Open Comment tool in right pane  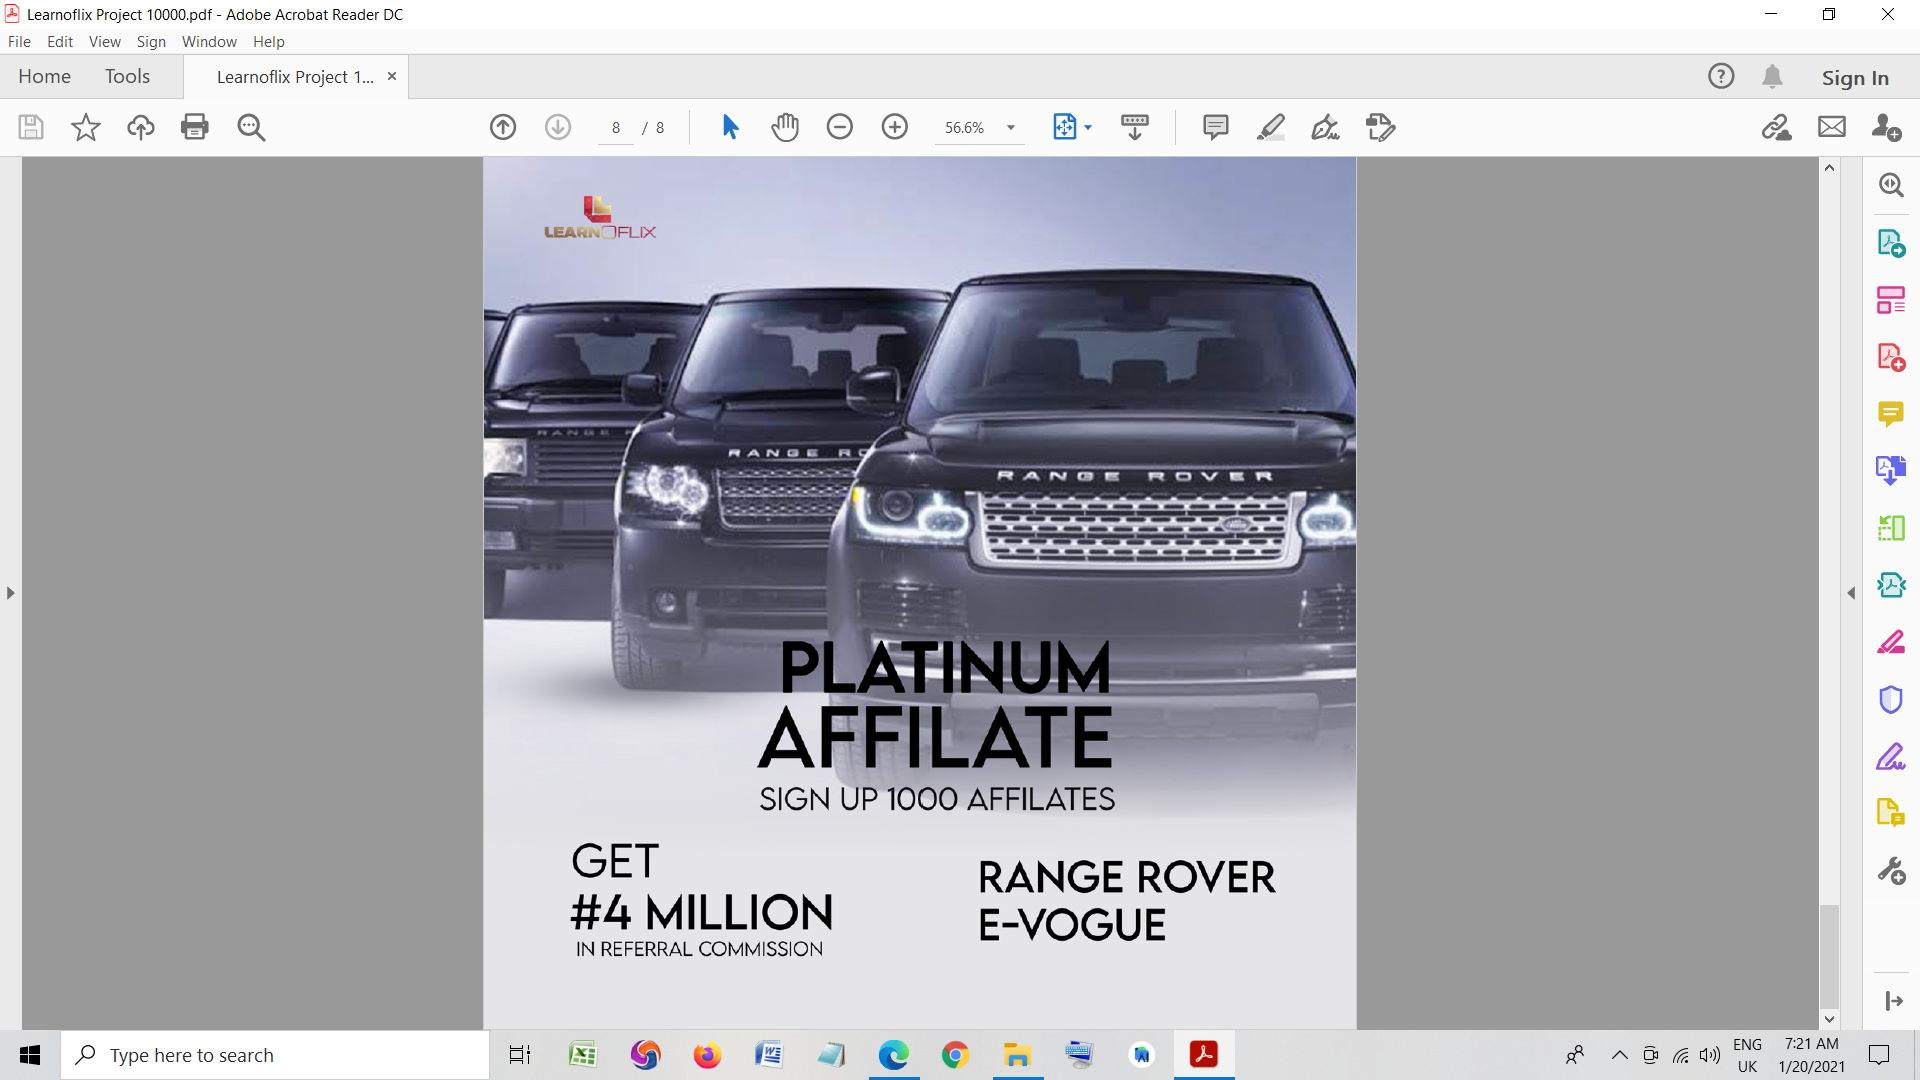[1891, 414]
